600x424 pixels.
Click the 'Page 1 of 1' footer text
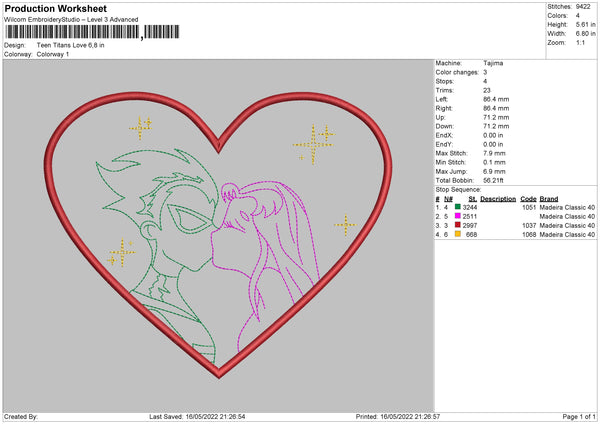[579, 416]
